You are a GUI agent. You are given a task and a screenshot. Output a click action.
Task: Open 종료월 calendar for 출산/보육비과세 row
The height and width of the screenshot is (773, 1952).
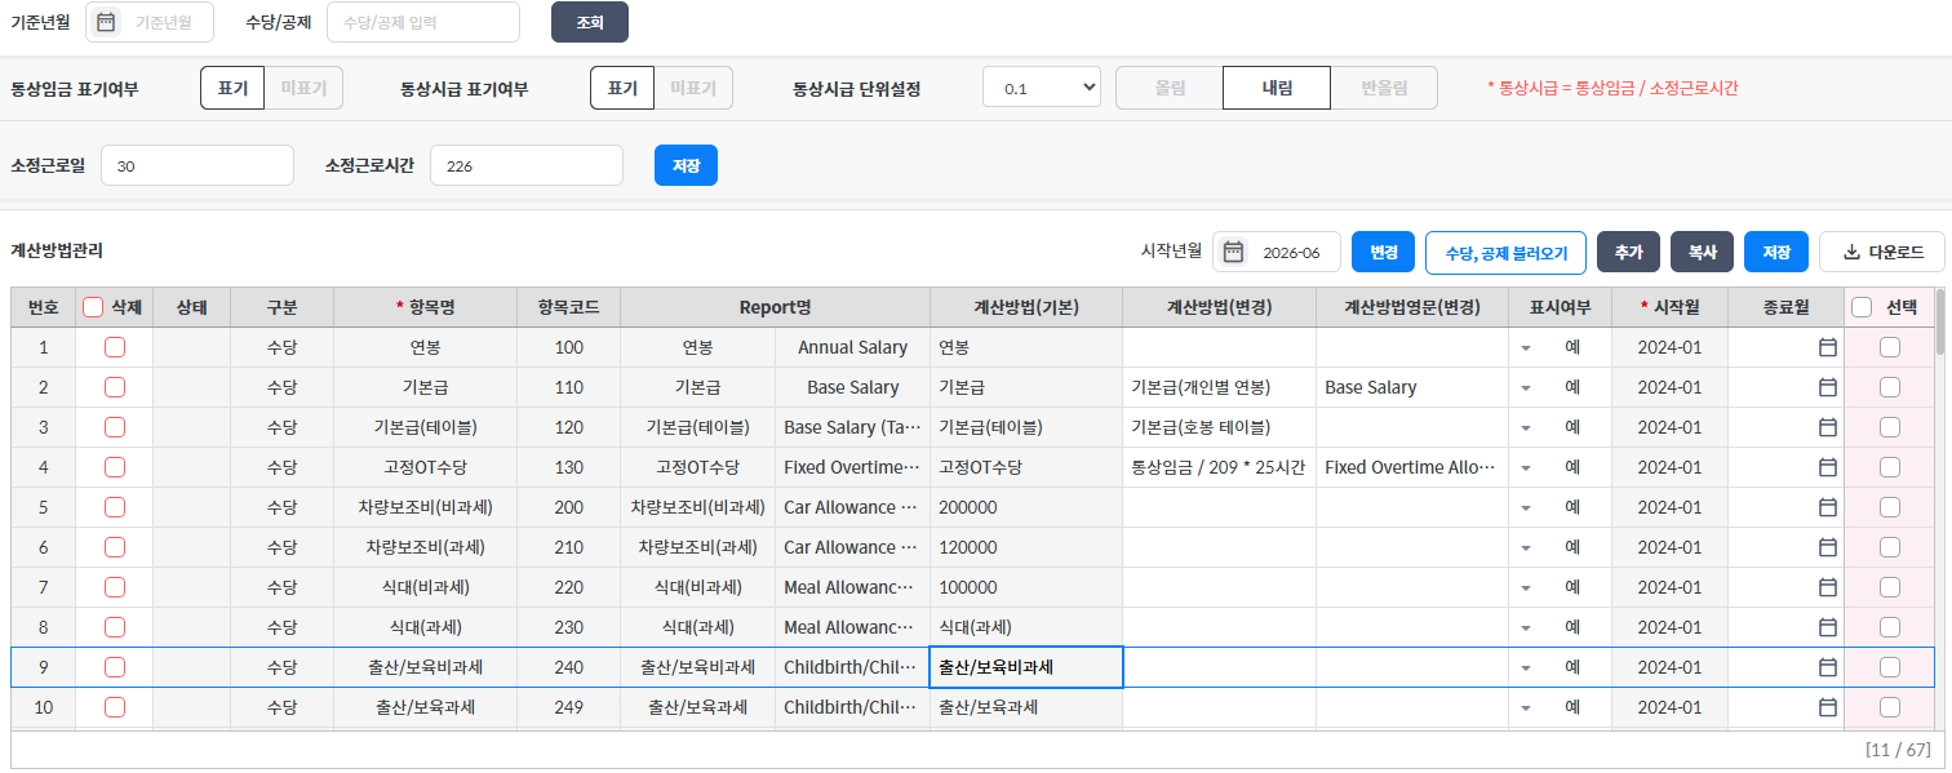tap(1827, 667)
